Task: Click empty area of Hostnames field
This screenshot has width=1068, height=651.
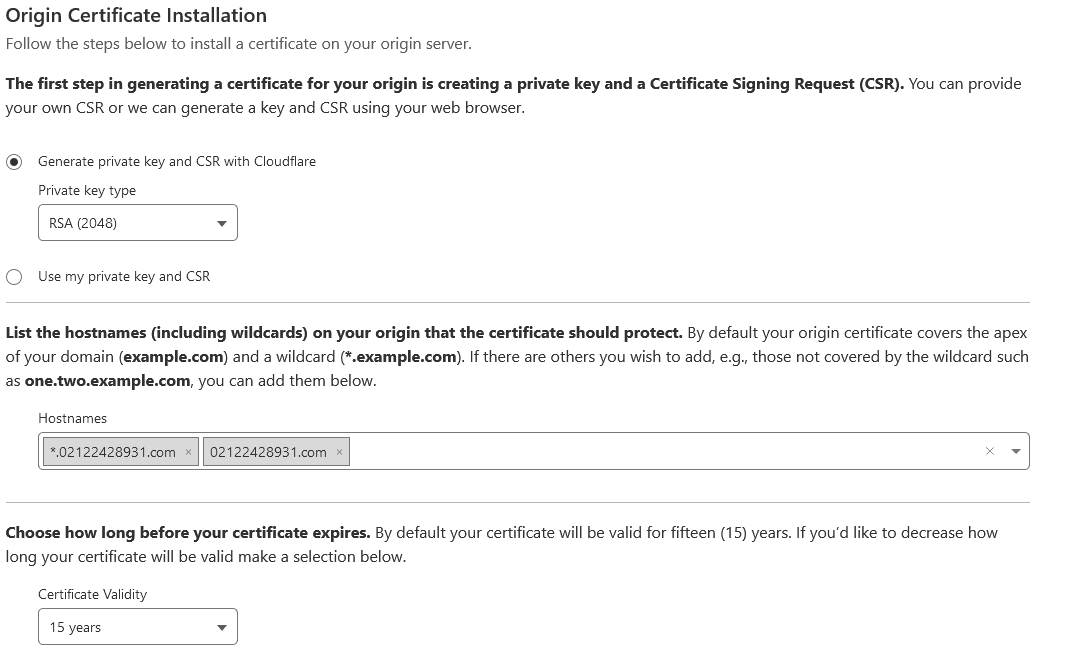Action: pyautogui.click(x=664, y=451)
